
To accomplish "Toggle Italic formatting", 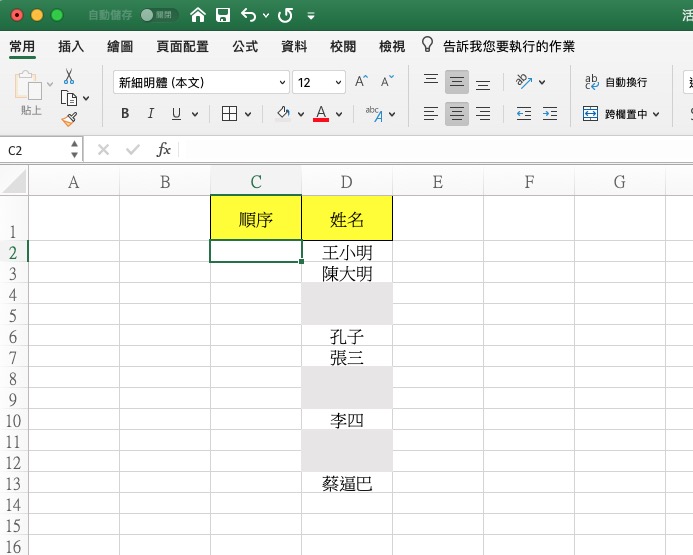I will pyautogui.click(x=151, y=114).
